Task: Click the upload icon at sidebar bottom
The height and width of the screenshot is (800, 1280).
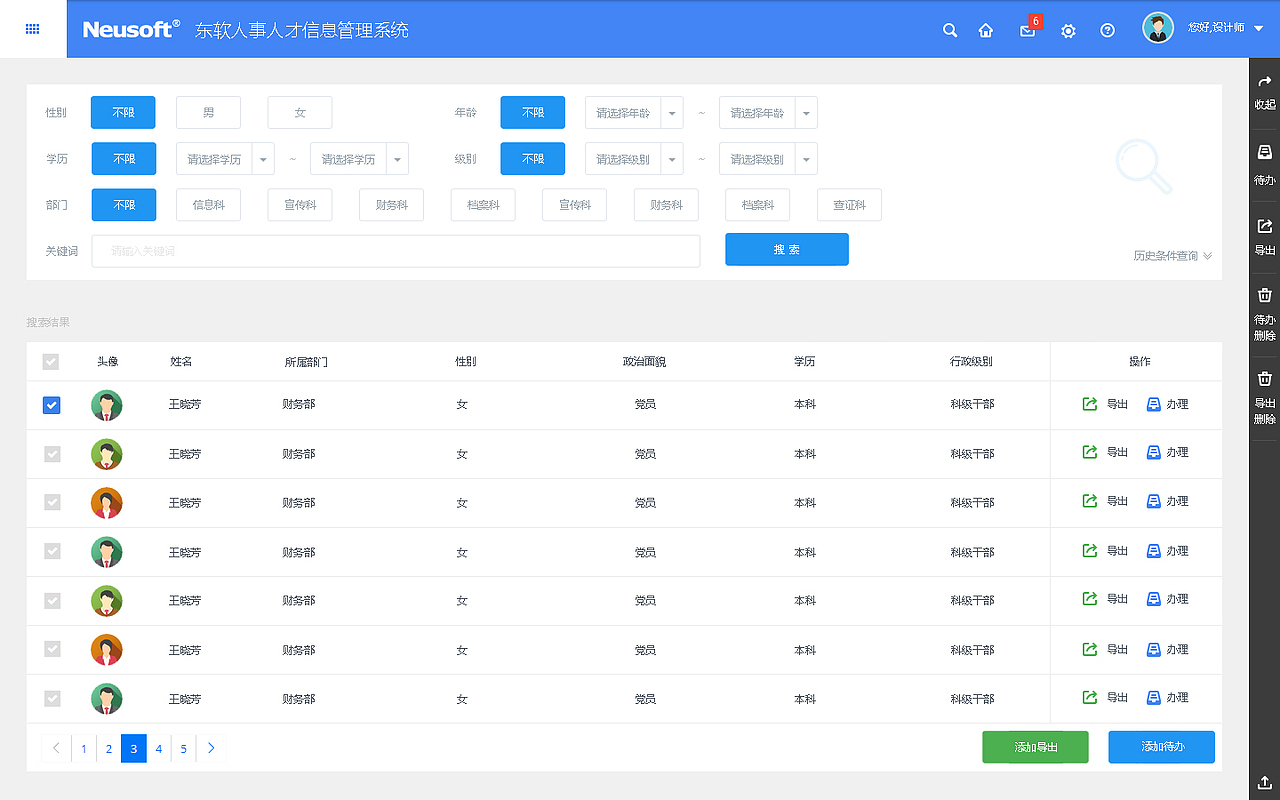Action: (x=1265, y=781)
